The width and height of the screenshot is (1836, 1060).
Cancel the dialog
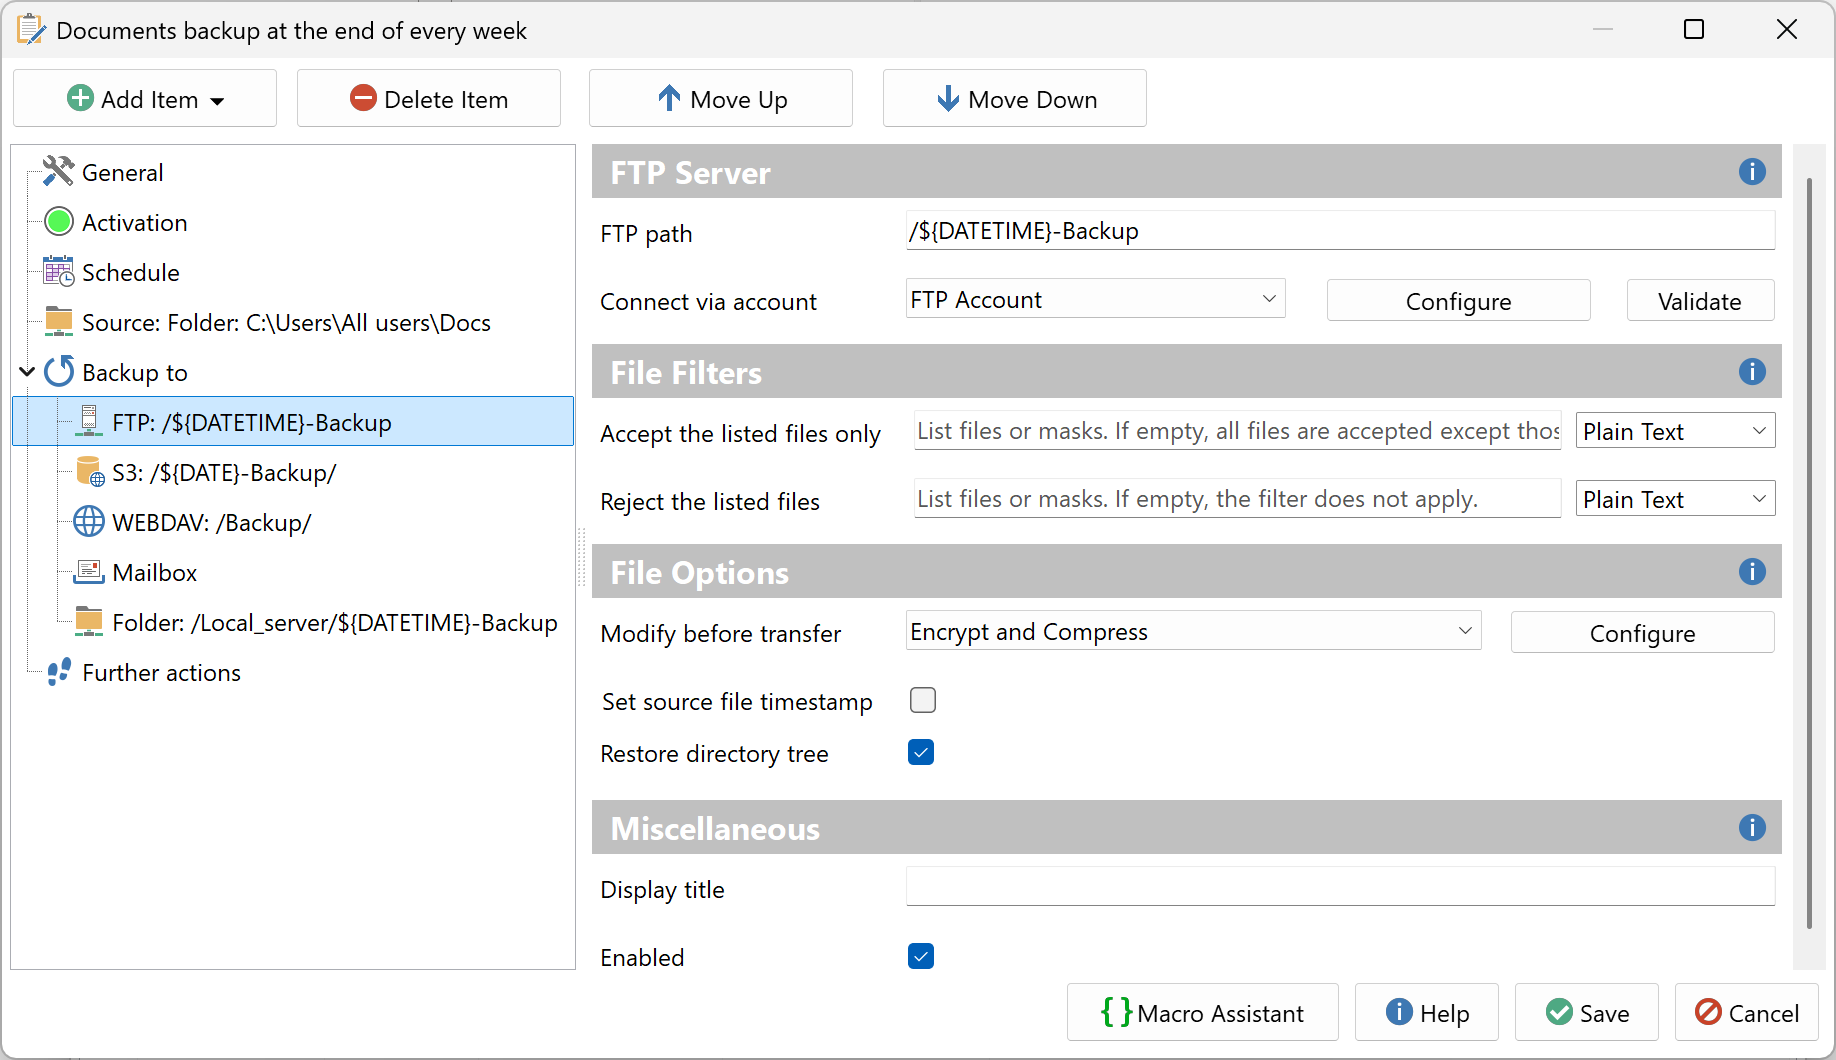pyautogui.click(x=1747, y=1012)
